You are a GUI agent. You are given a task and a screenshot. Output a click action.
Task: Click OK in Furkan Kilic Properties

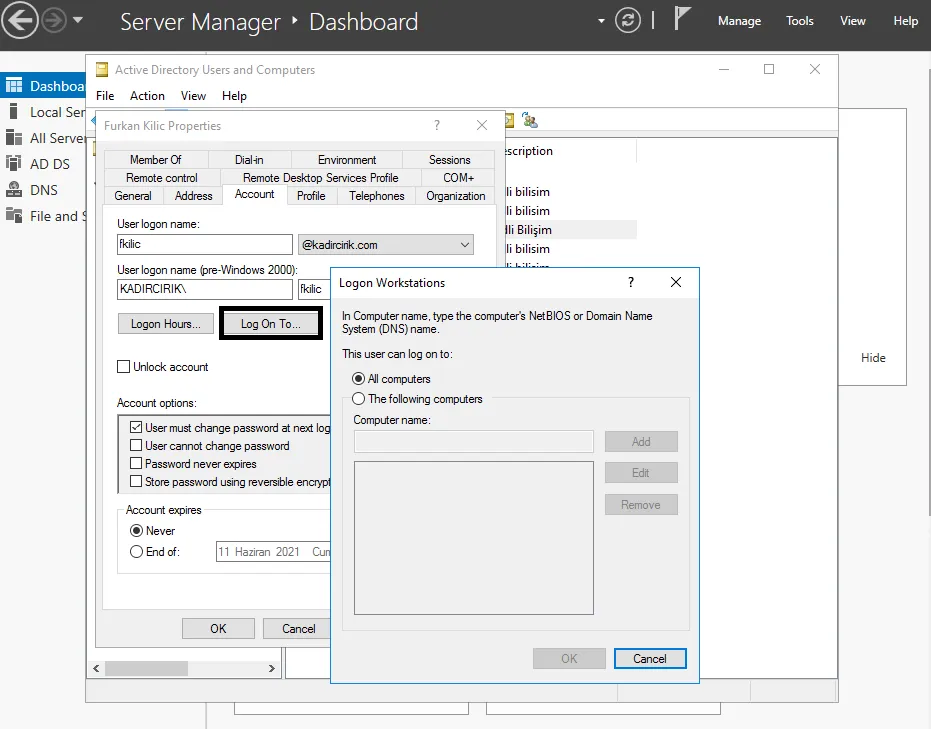tap(218, 629)
